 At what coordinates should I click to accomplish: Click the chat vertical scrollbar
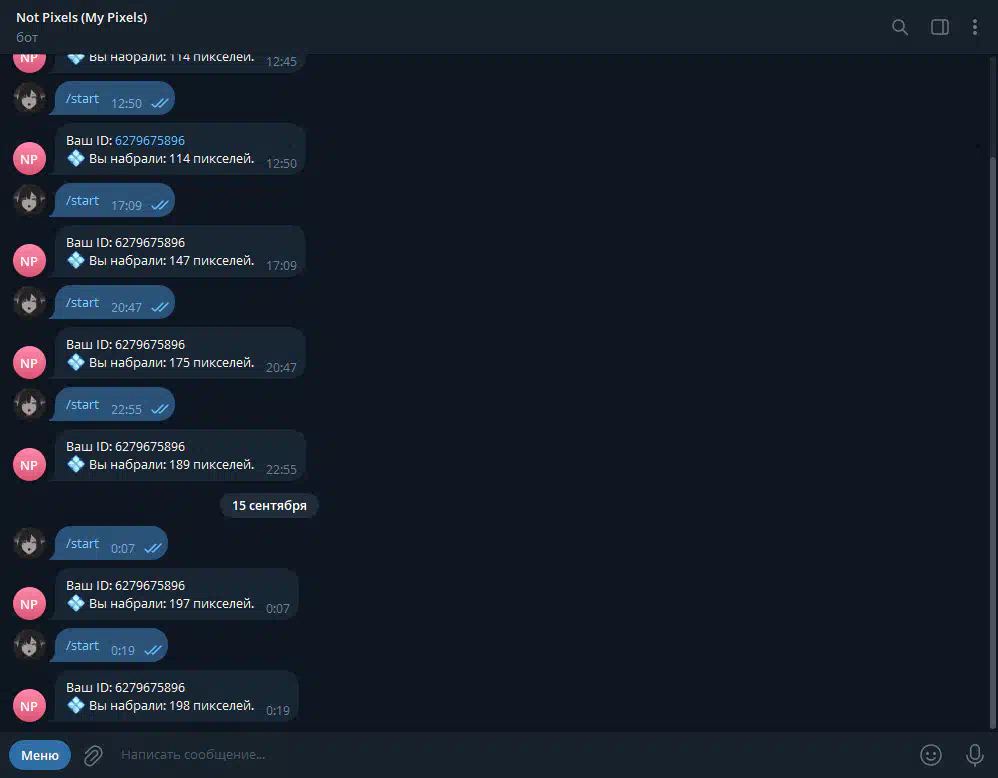click(993, 439)
